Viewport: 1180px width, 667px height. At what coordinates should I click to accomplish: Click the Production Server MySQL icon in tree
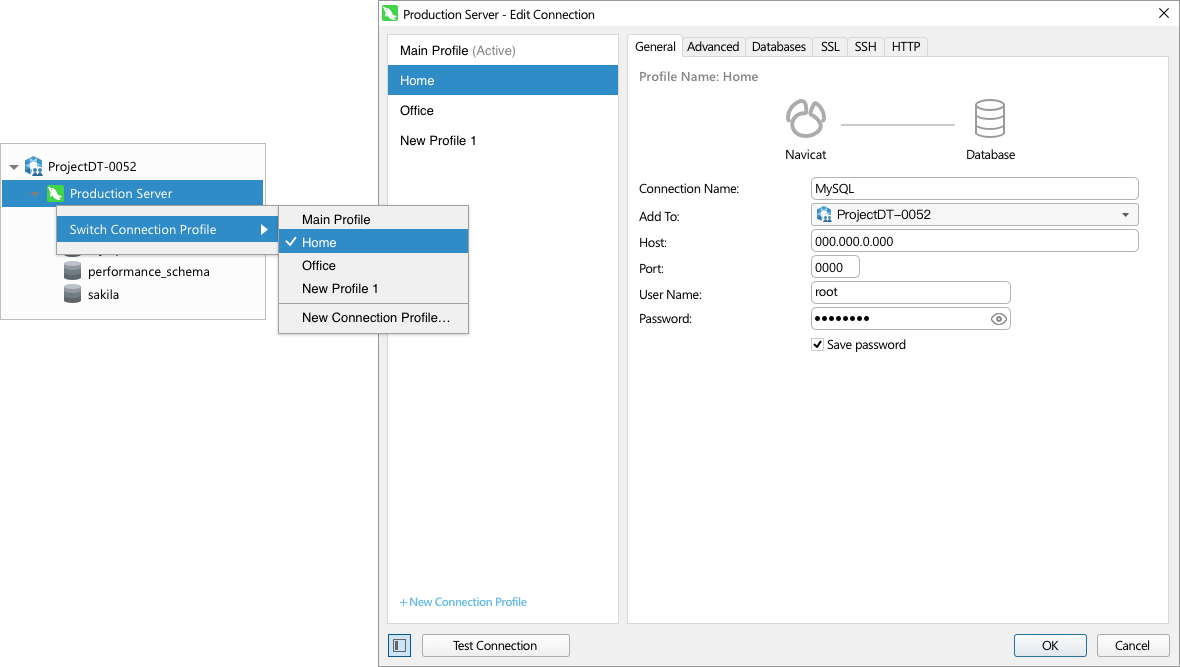click(55, 193)
